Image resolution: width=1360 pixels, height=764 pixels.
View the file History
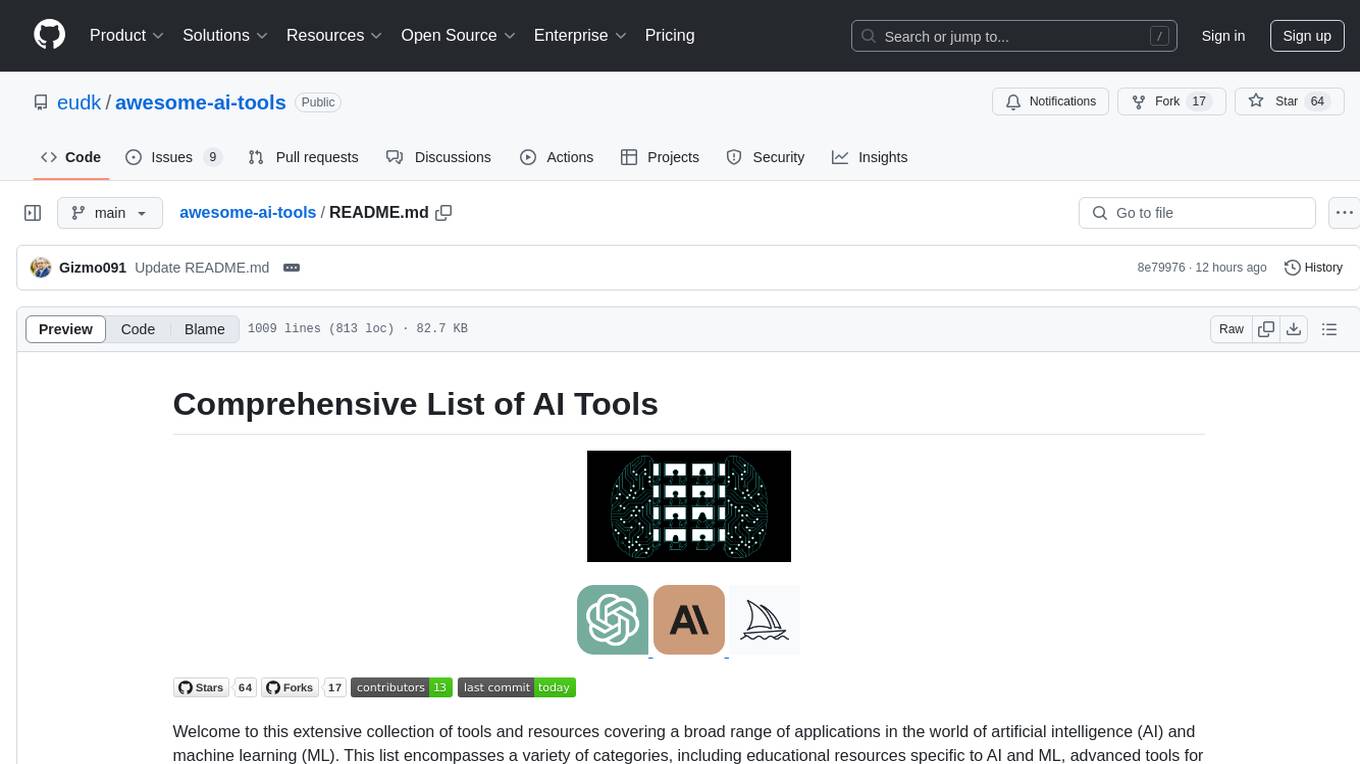(1313, 268)
